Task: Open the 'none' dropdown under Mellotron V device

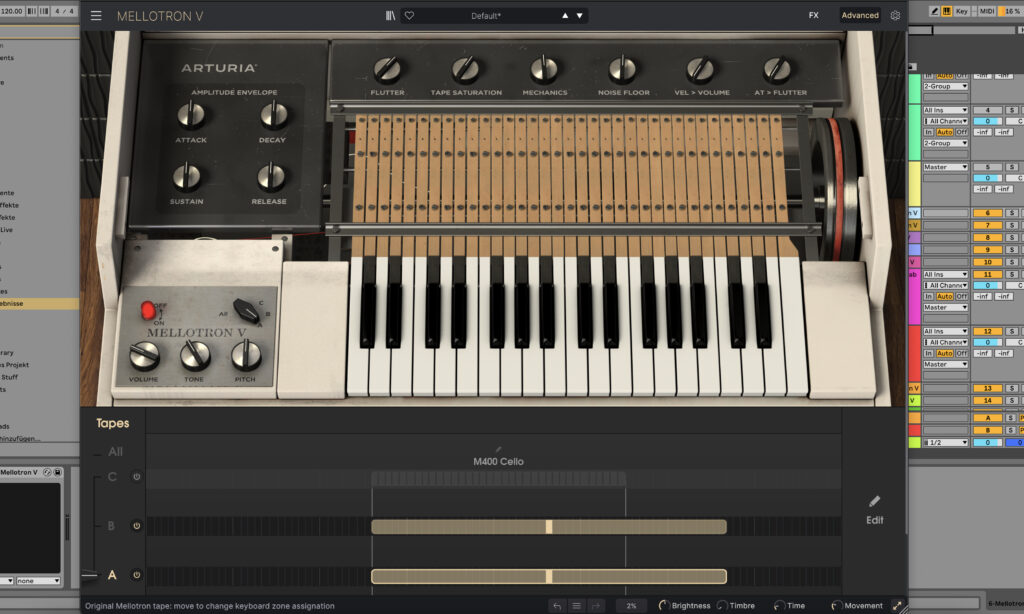Action: tap(38, 581)
